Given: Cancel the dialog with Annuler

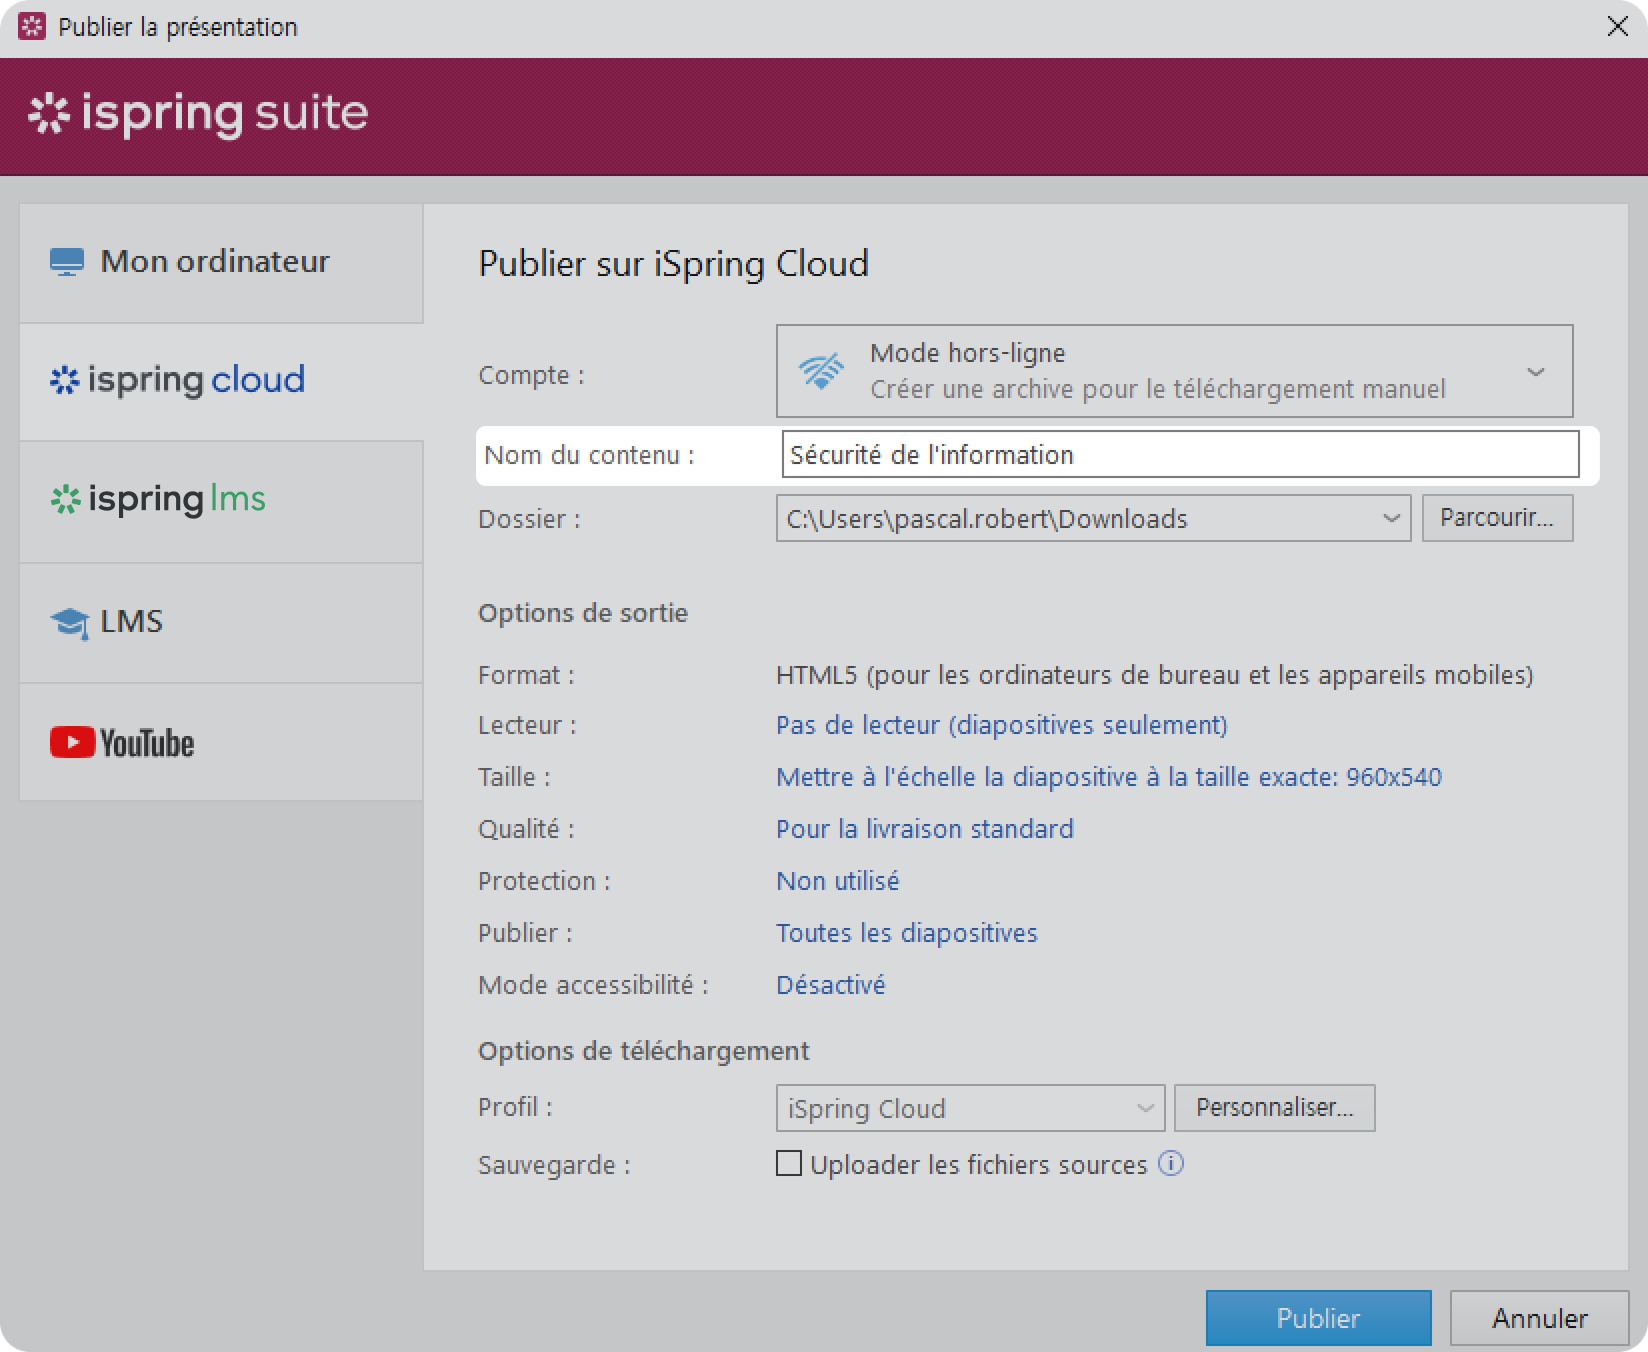Looking at the screenshot, I should pyautogui.click(x=1539, y=1318).
